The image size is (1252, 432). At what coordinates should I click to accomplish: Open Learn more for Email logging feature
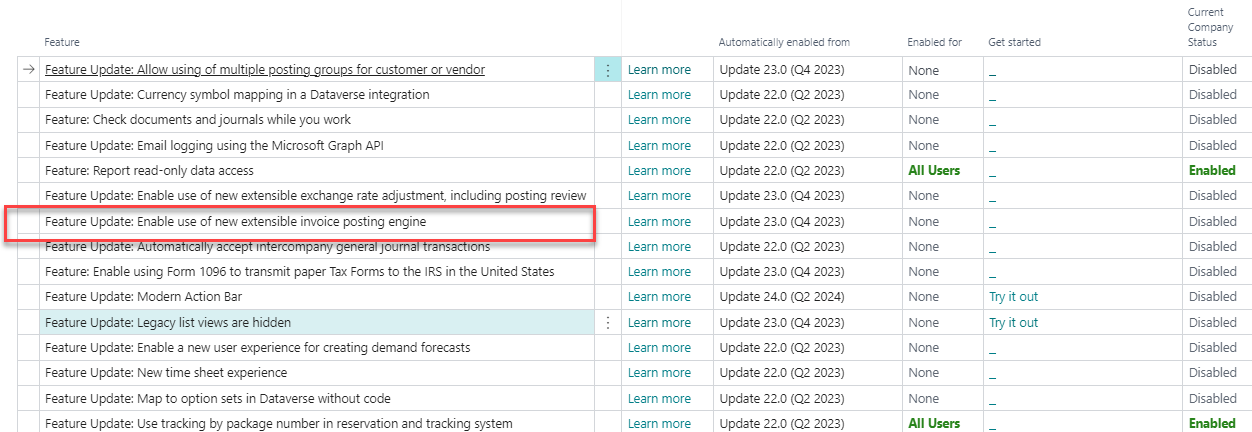(659, 146)
